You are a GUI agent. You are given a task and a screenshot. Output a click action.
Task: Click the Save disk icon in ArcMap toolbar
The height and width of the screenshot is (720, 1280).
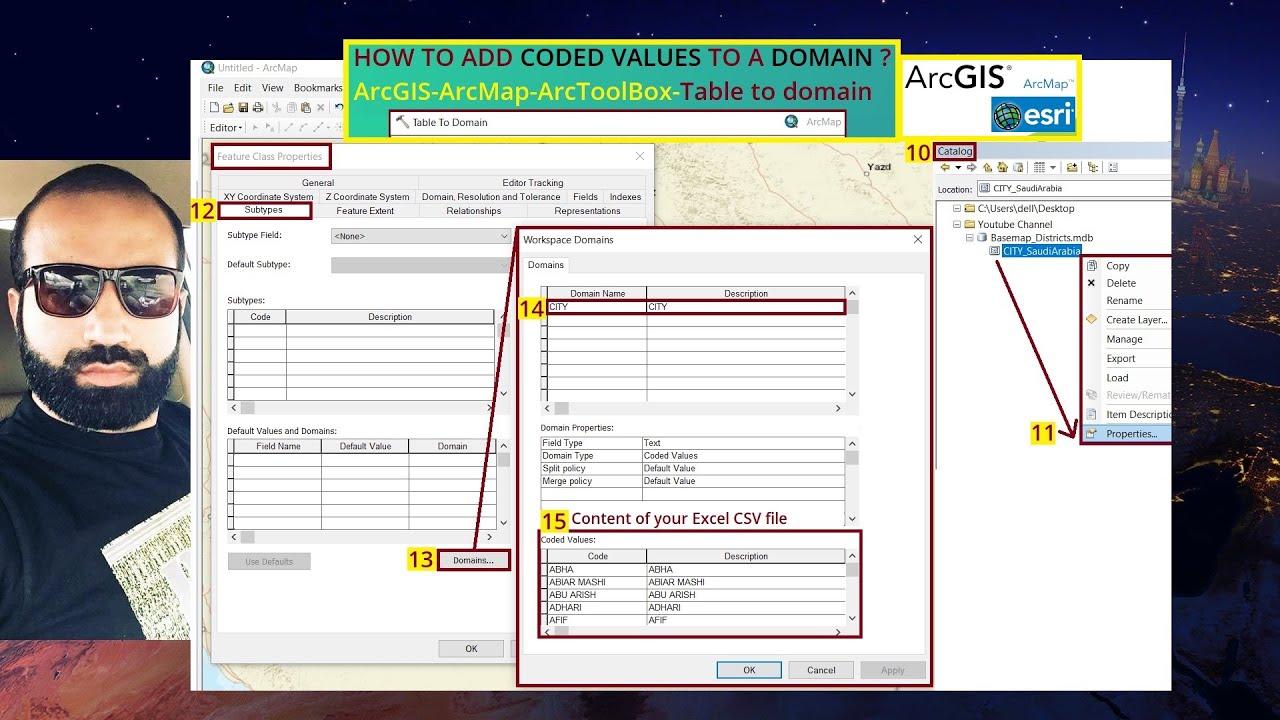(x=243, y=107)
